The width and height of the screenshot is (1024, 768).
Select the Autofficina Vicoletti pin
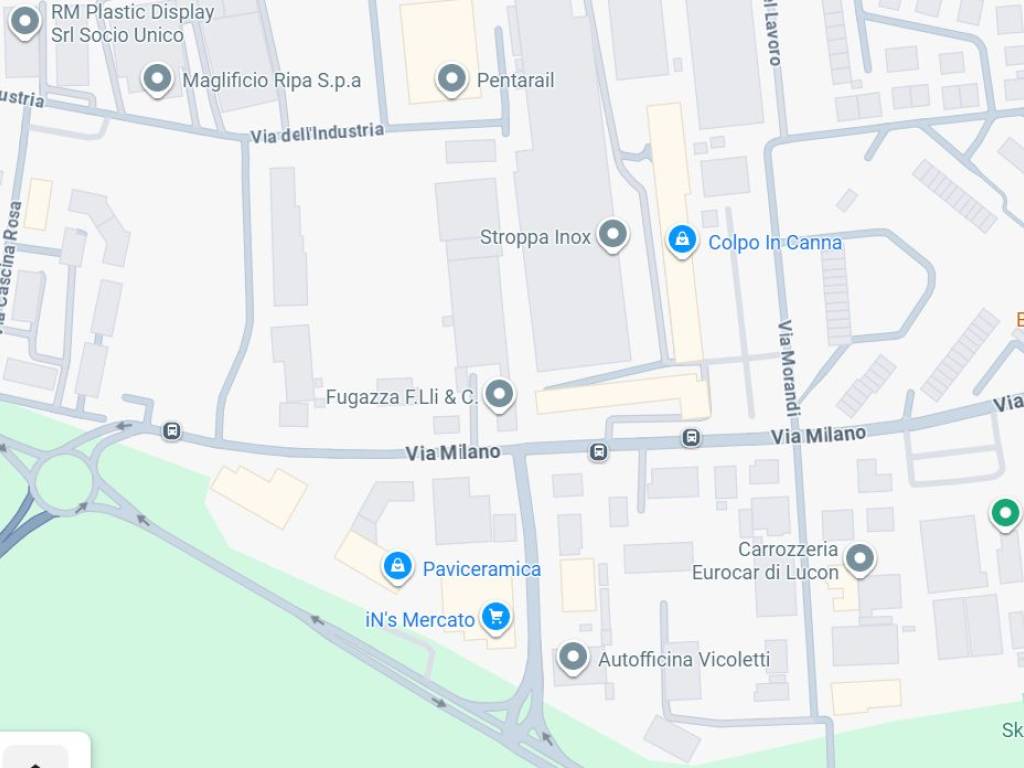click(x=573, y=657)
